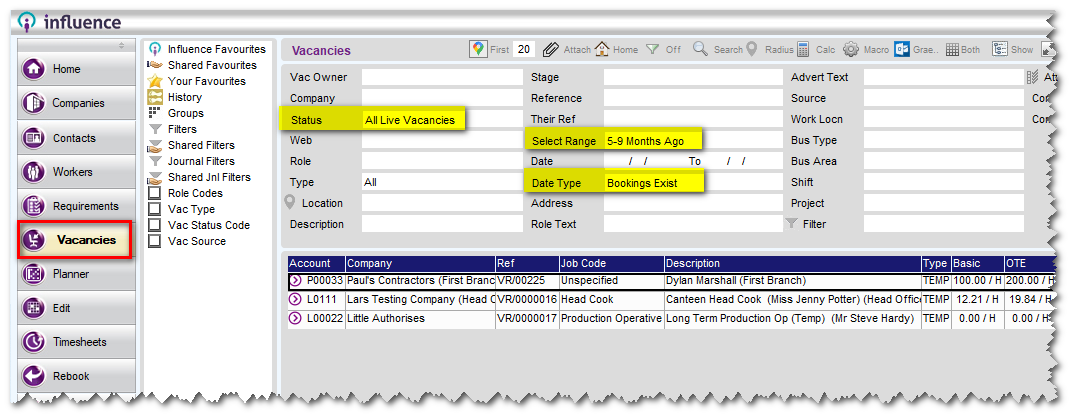
Task: Click the Reference input field
Action: pos(693,98)
